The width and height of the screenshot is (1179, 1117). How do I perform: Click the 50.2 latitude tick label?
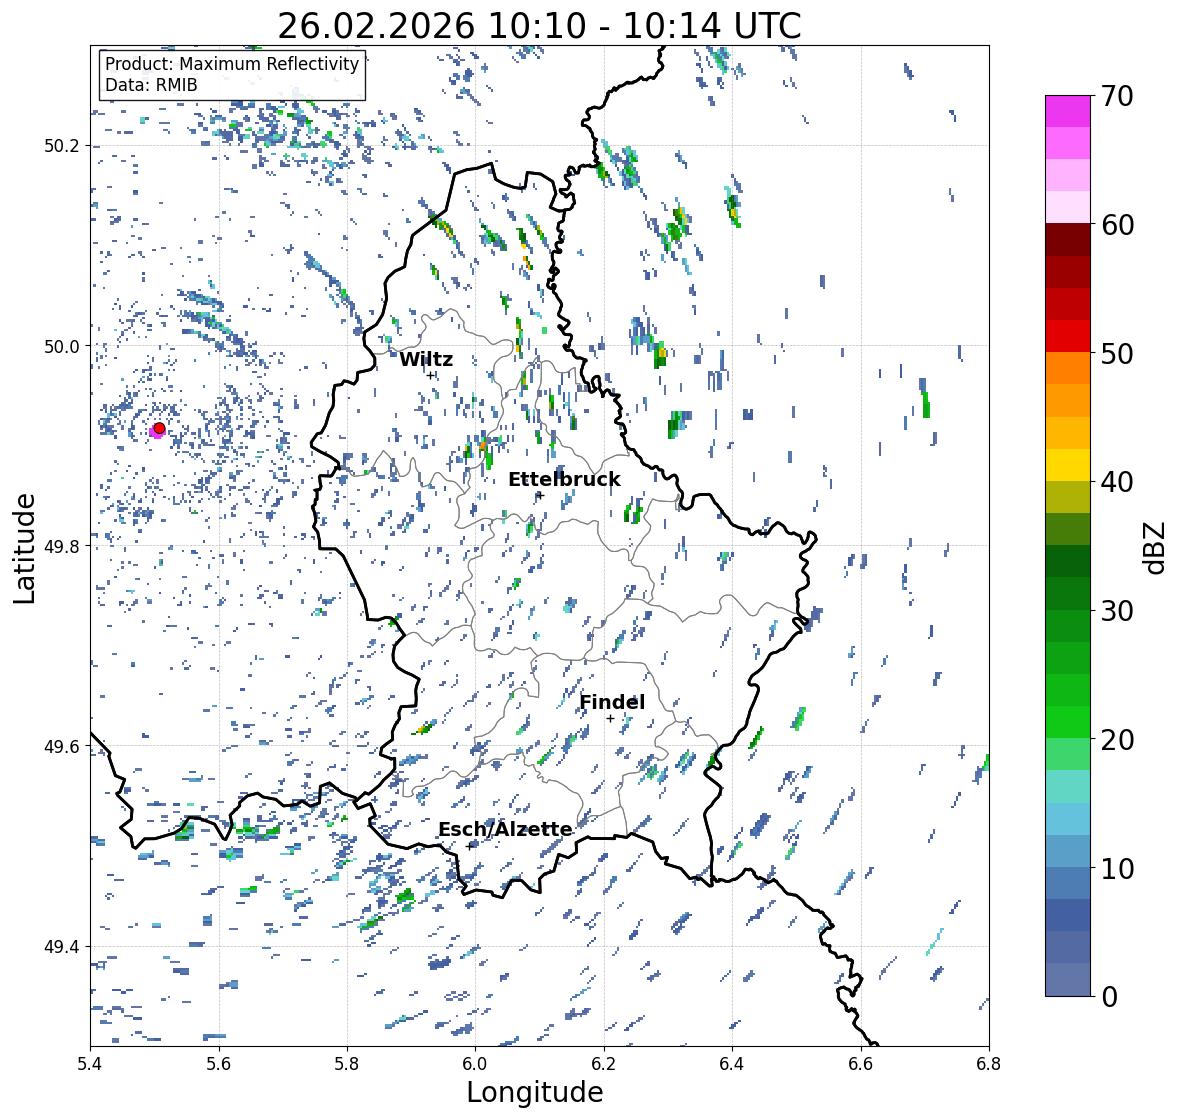pos(62,146)
